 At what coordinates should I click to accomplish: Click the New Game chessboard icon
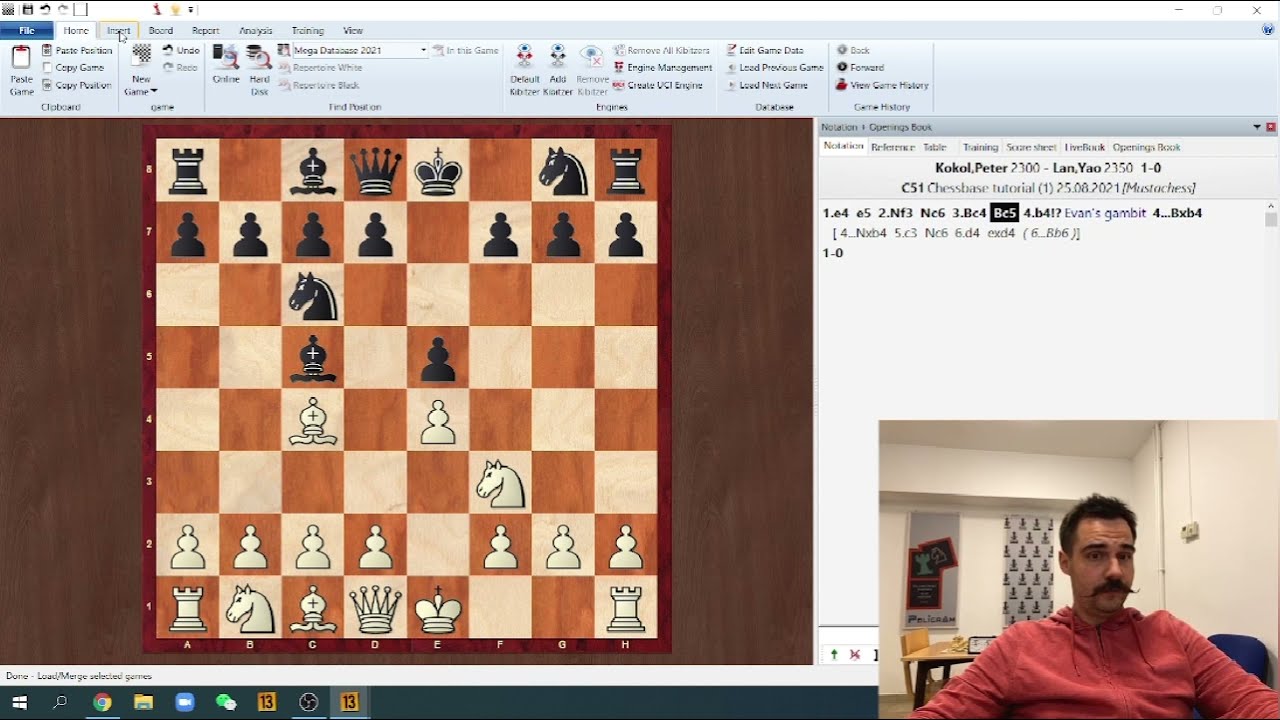point(142,56)
